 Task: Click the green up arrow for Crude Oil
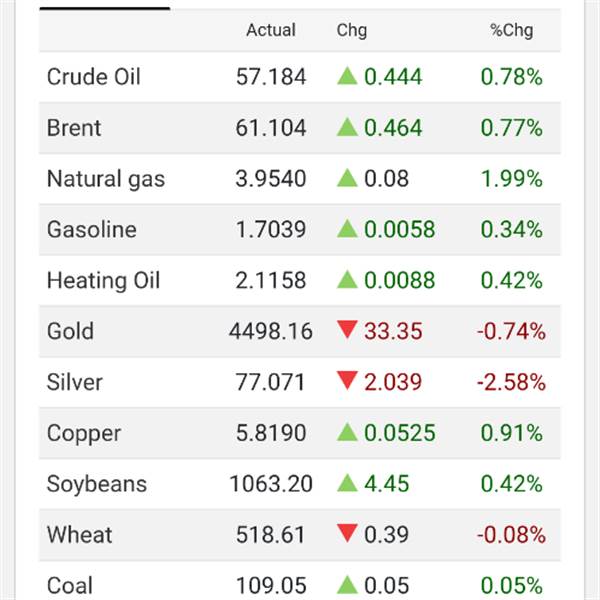(347, 77)
